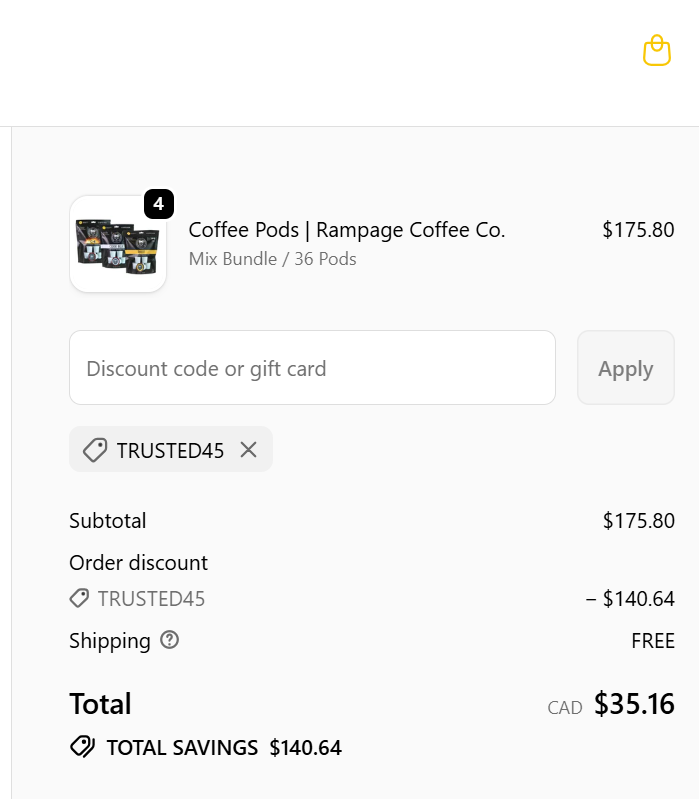Click the Shipping label

[x=109, y=640]
